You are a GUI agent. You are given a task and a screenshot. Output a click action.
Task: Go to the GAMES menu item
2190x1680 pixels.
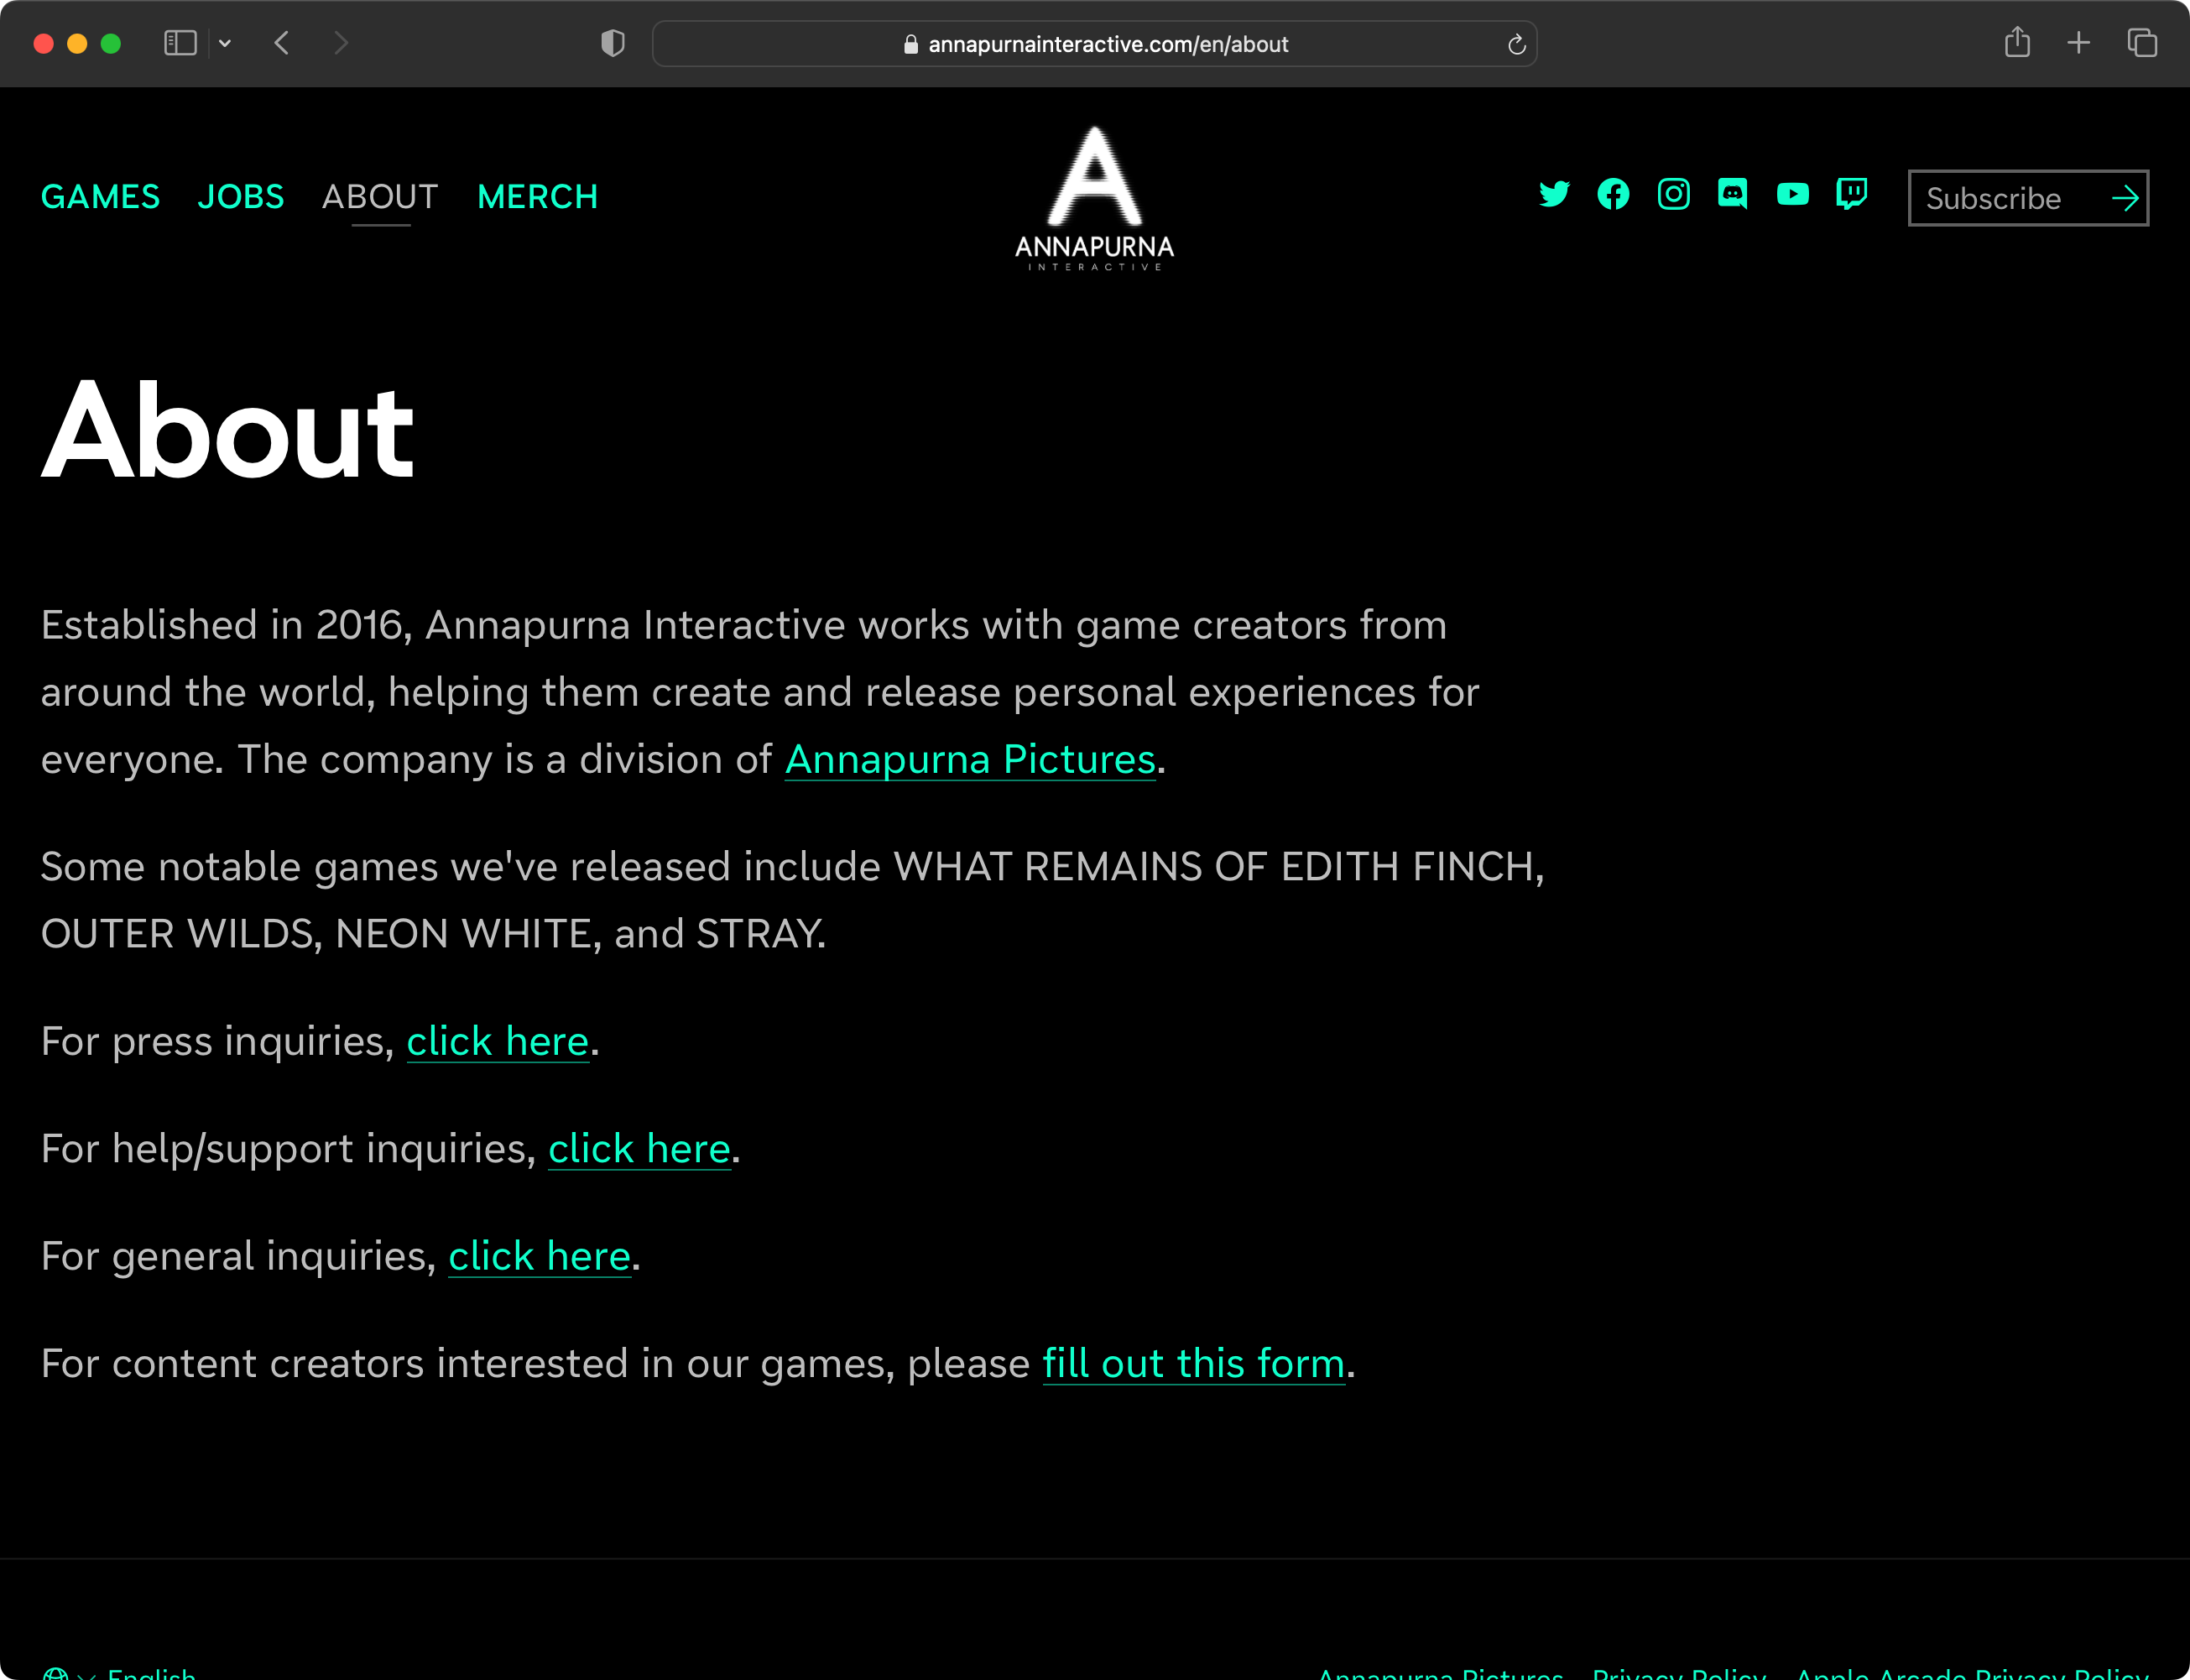point(100,197)
